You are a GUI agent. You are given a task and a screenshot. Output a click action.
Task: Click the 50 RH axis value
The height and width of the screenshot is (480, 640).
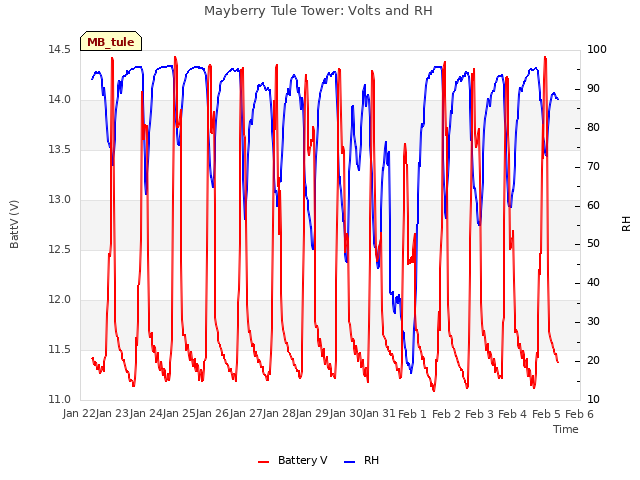[593, 244]
